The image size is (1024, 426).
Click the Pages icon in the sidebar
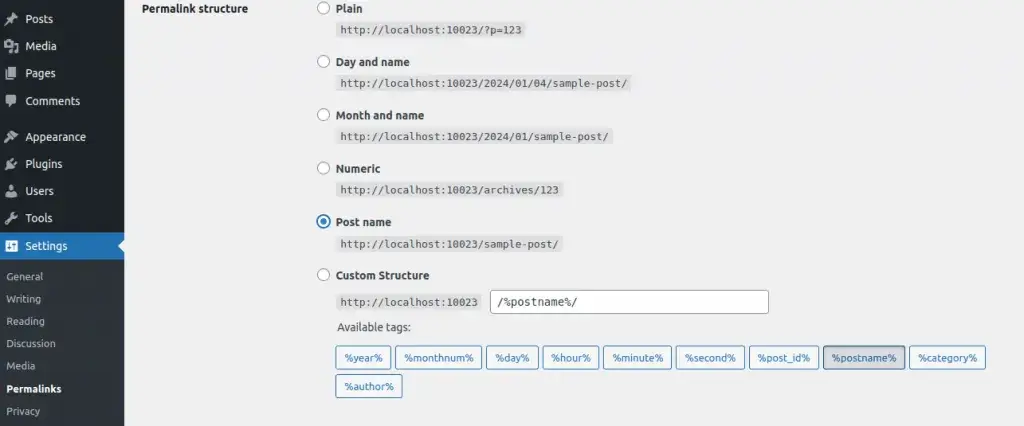tap(10, 74)
